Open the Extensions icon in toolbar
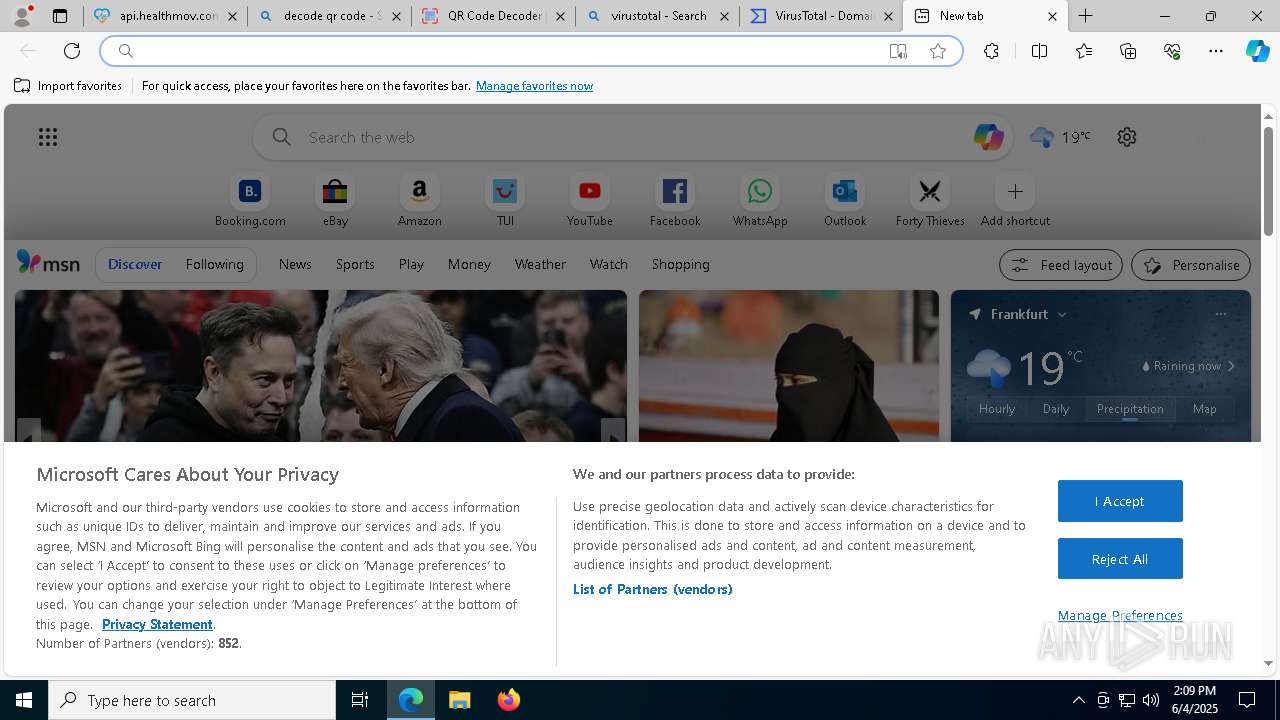Screen dimensions: 1280x720 click(991, 51)
